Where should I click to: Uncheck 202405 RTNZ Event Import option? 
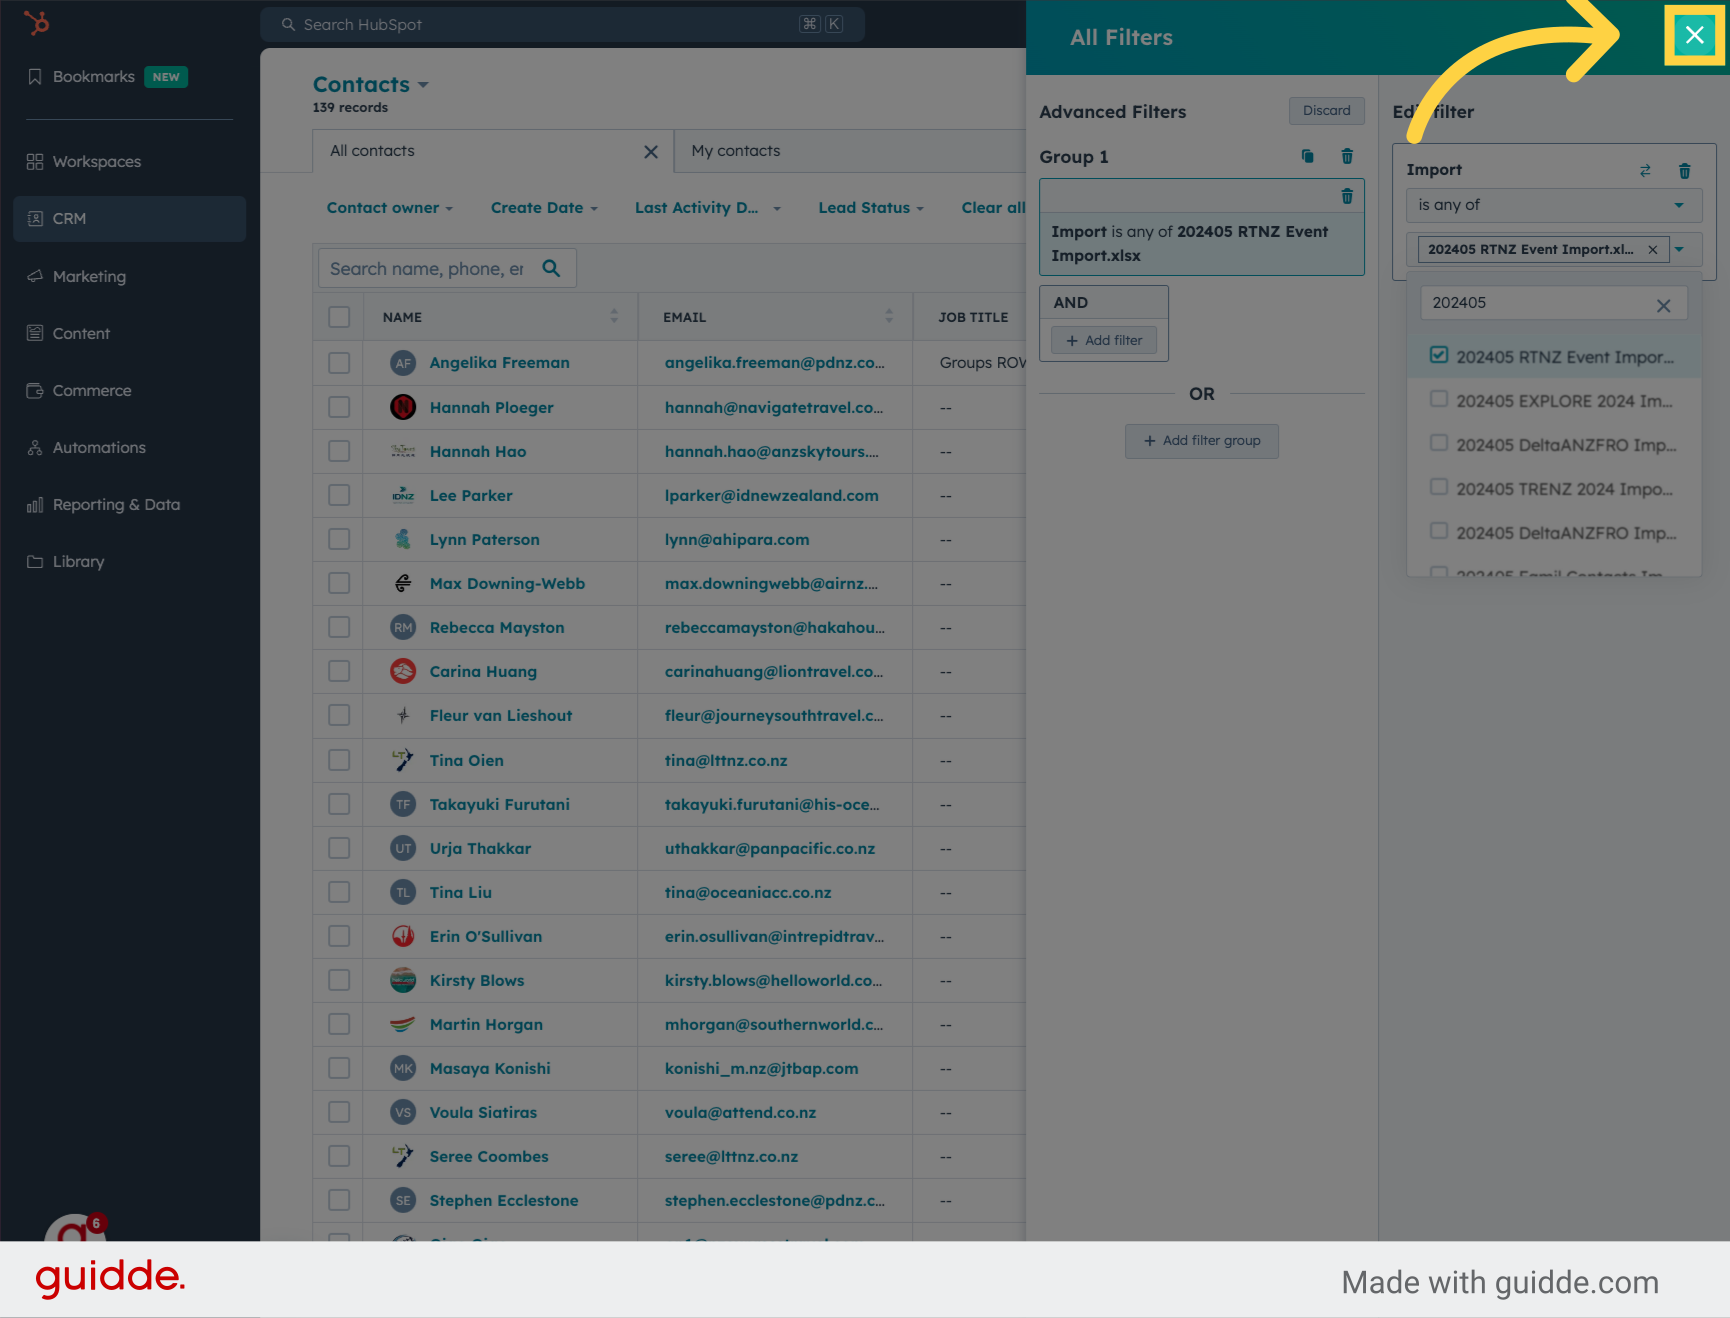point(1439,355)
